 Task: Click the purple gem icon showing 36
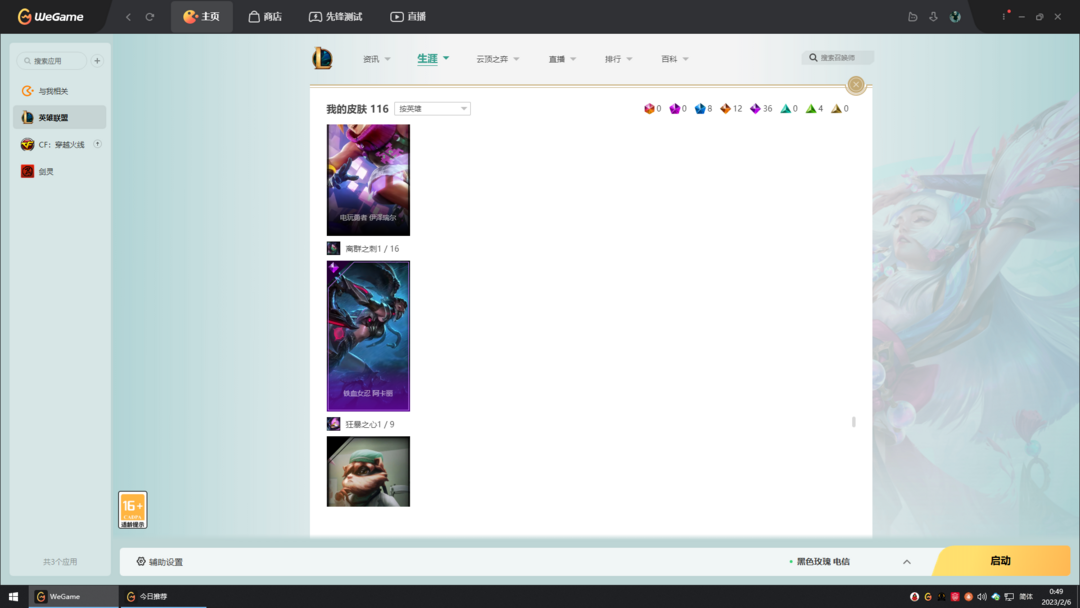(x=755, y=109)
